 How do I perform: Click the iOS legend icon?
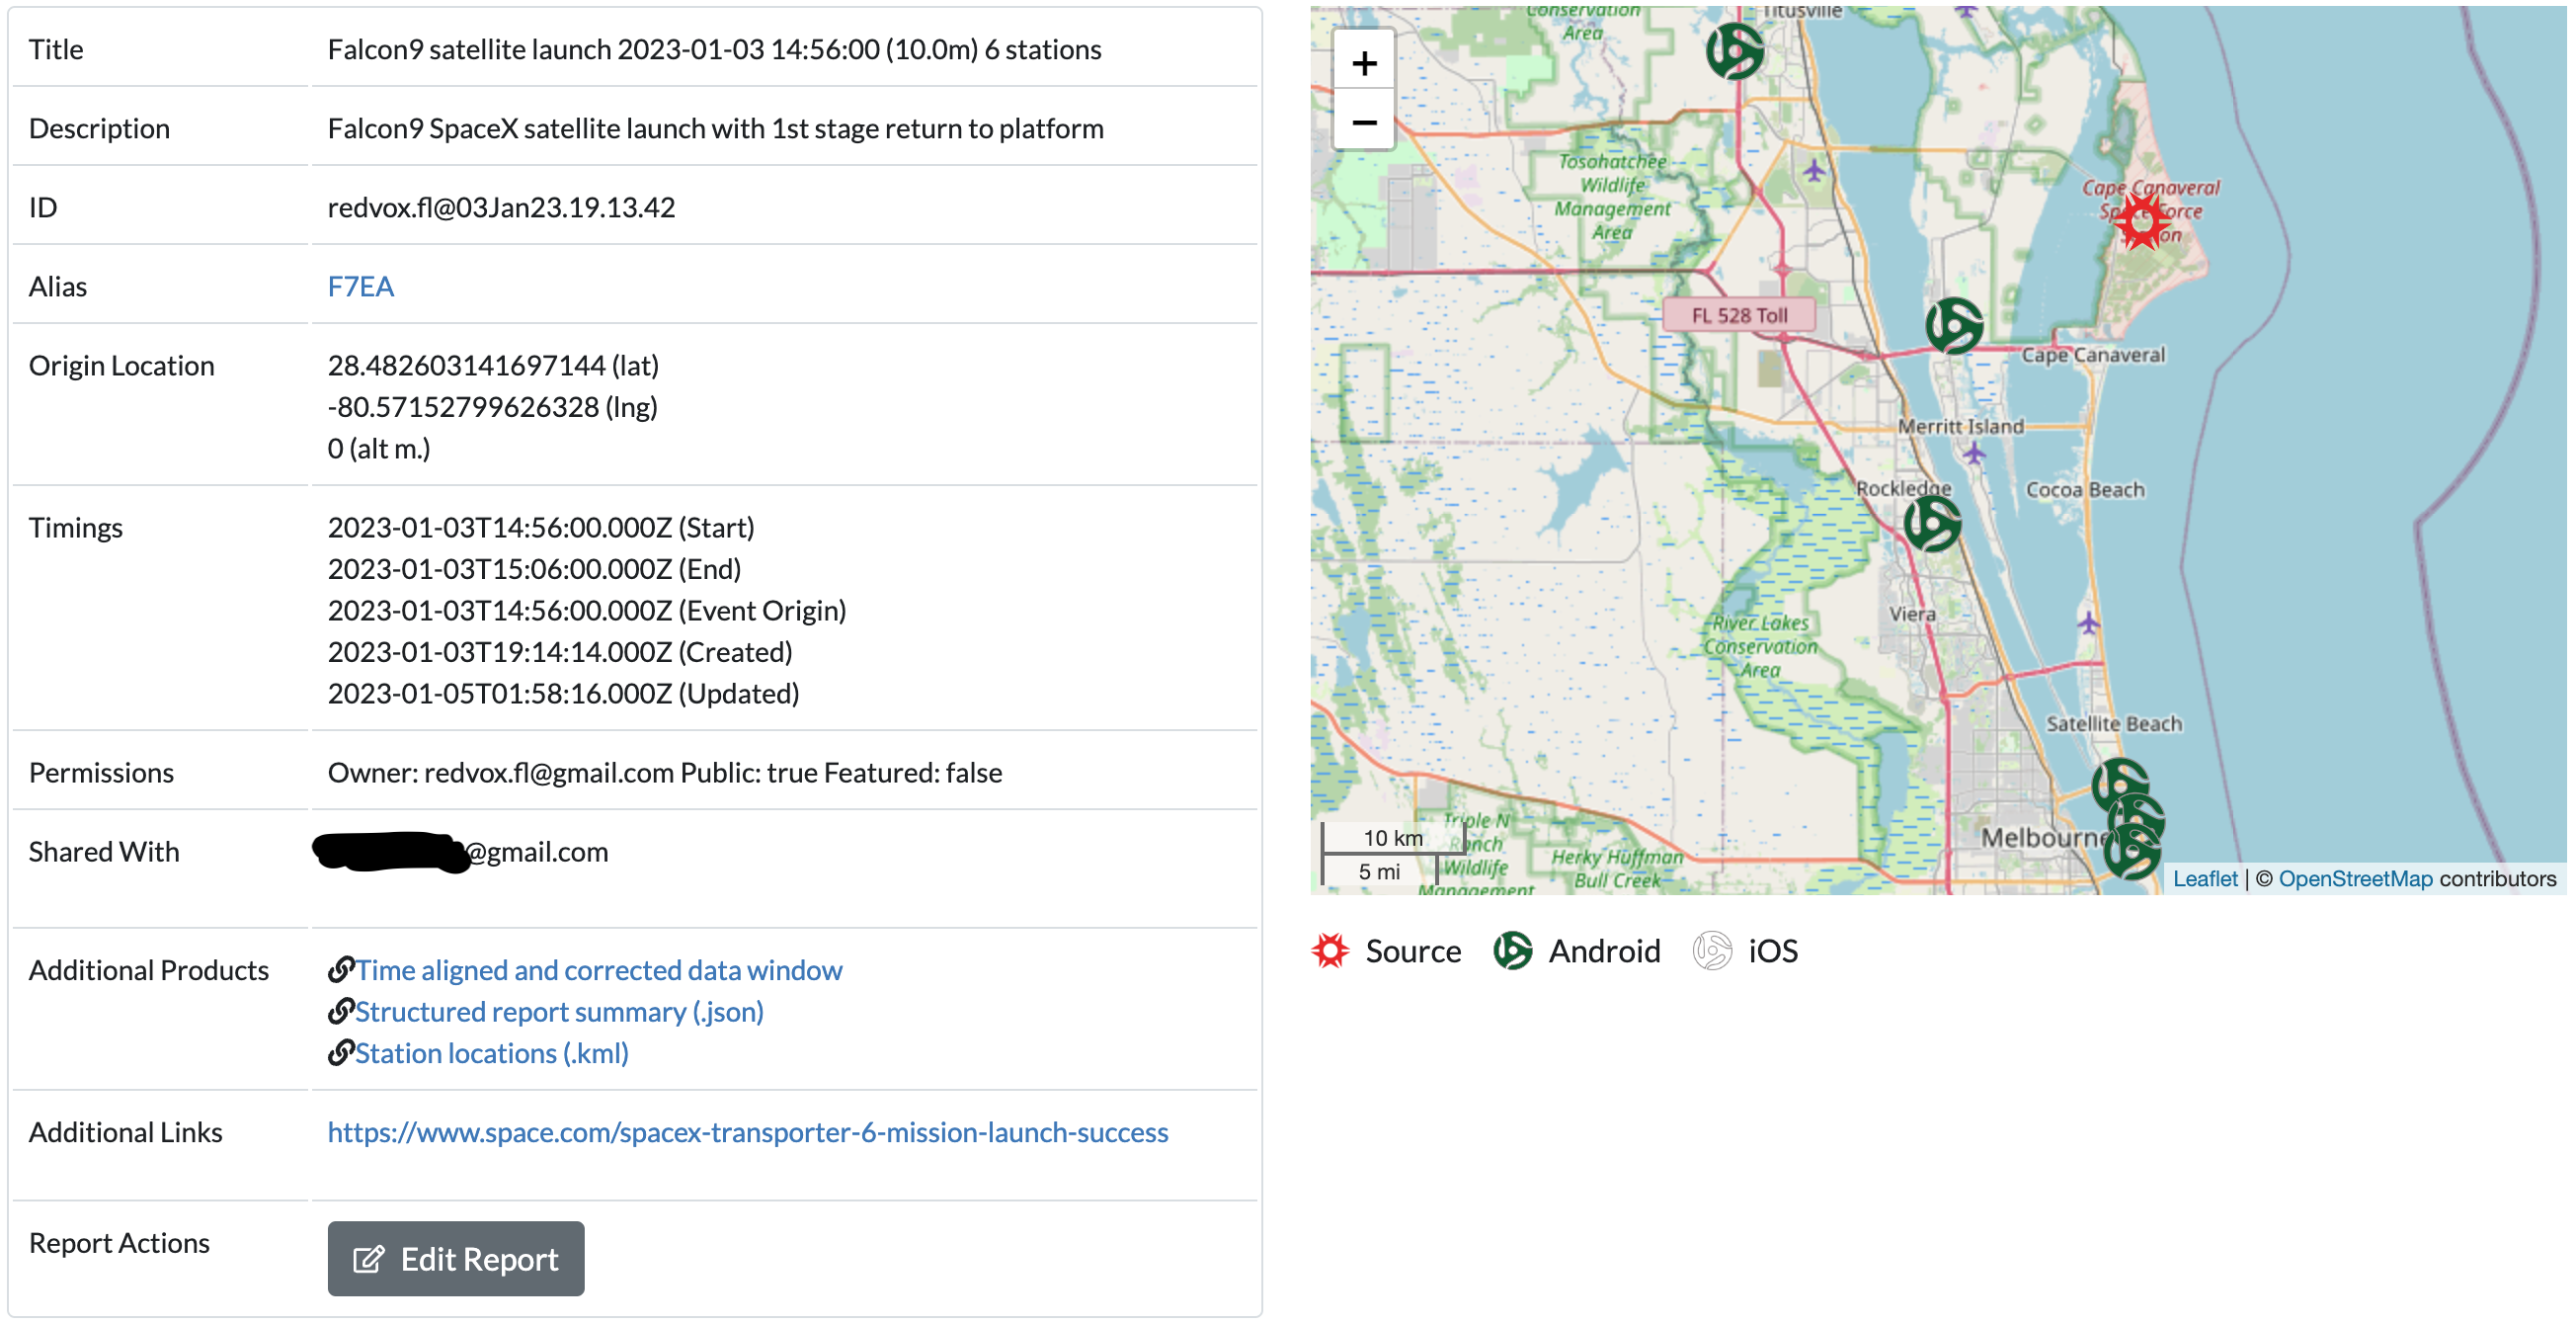click(x=1711, y=950)
